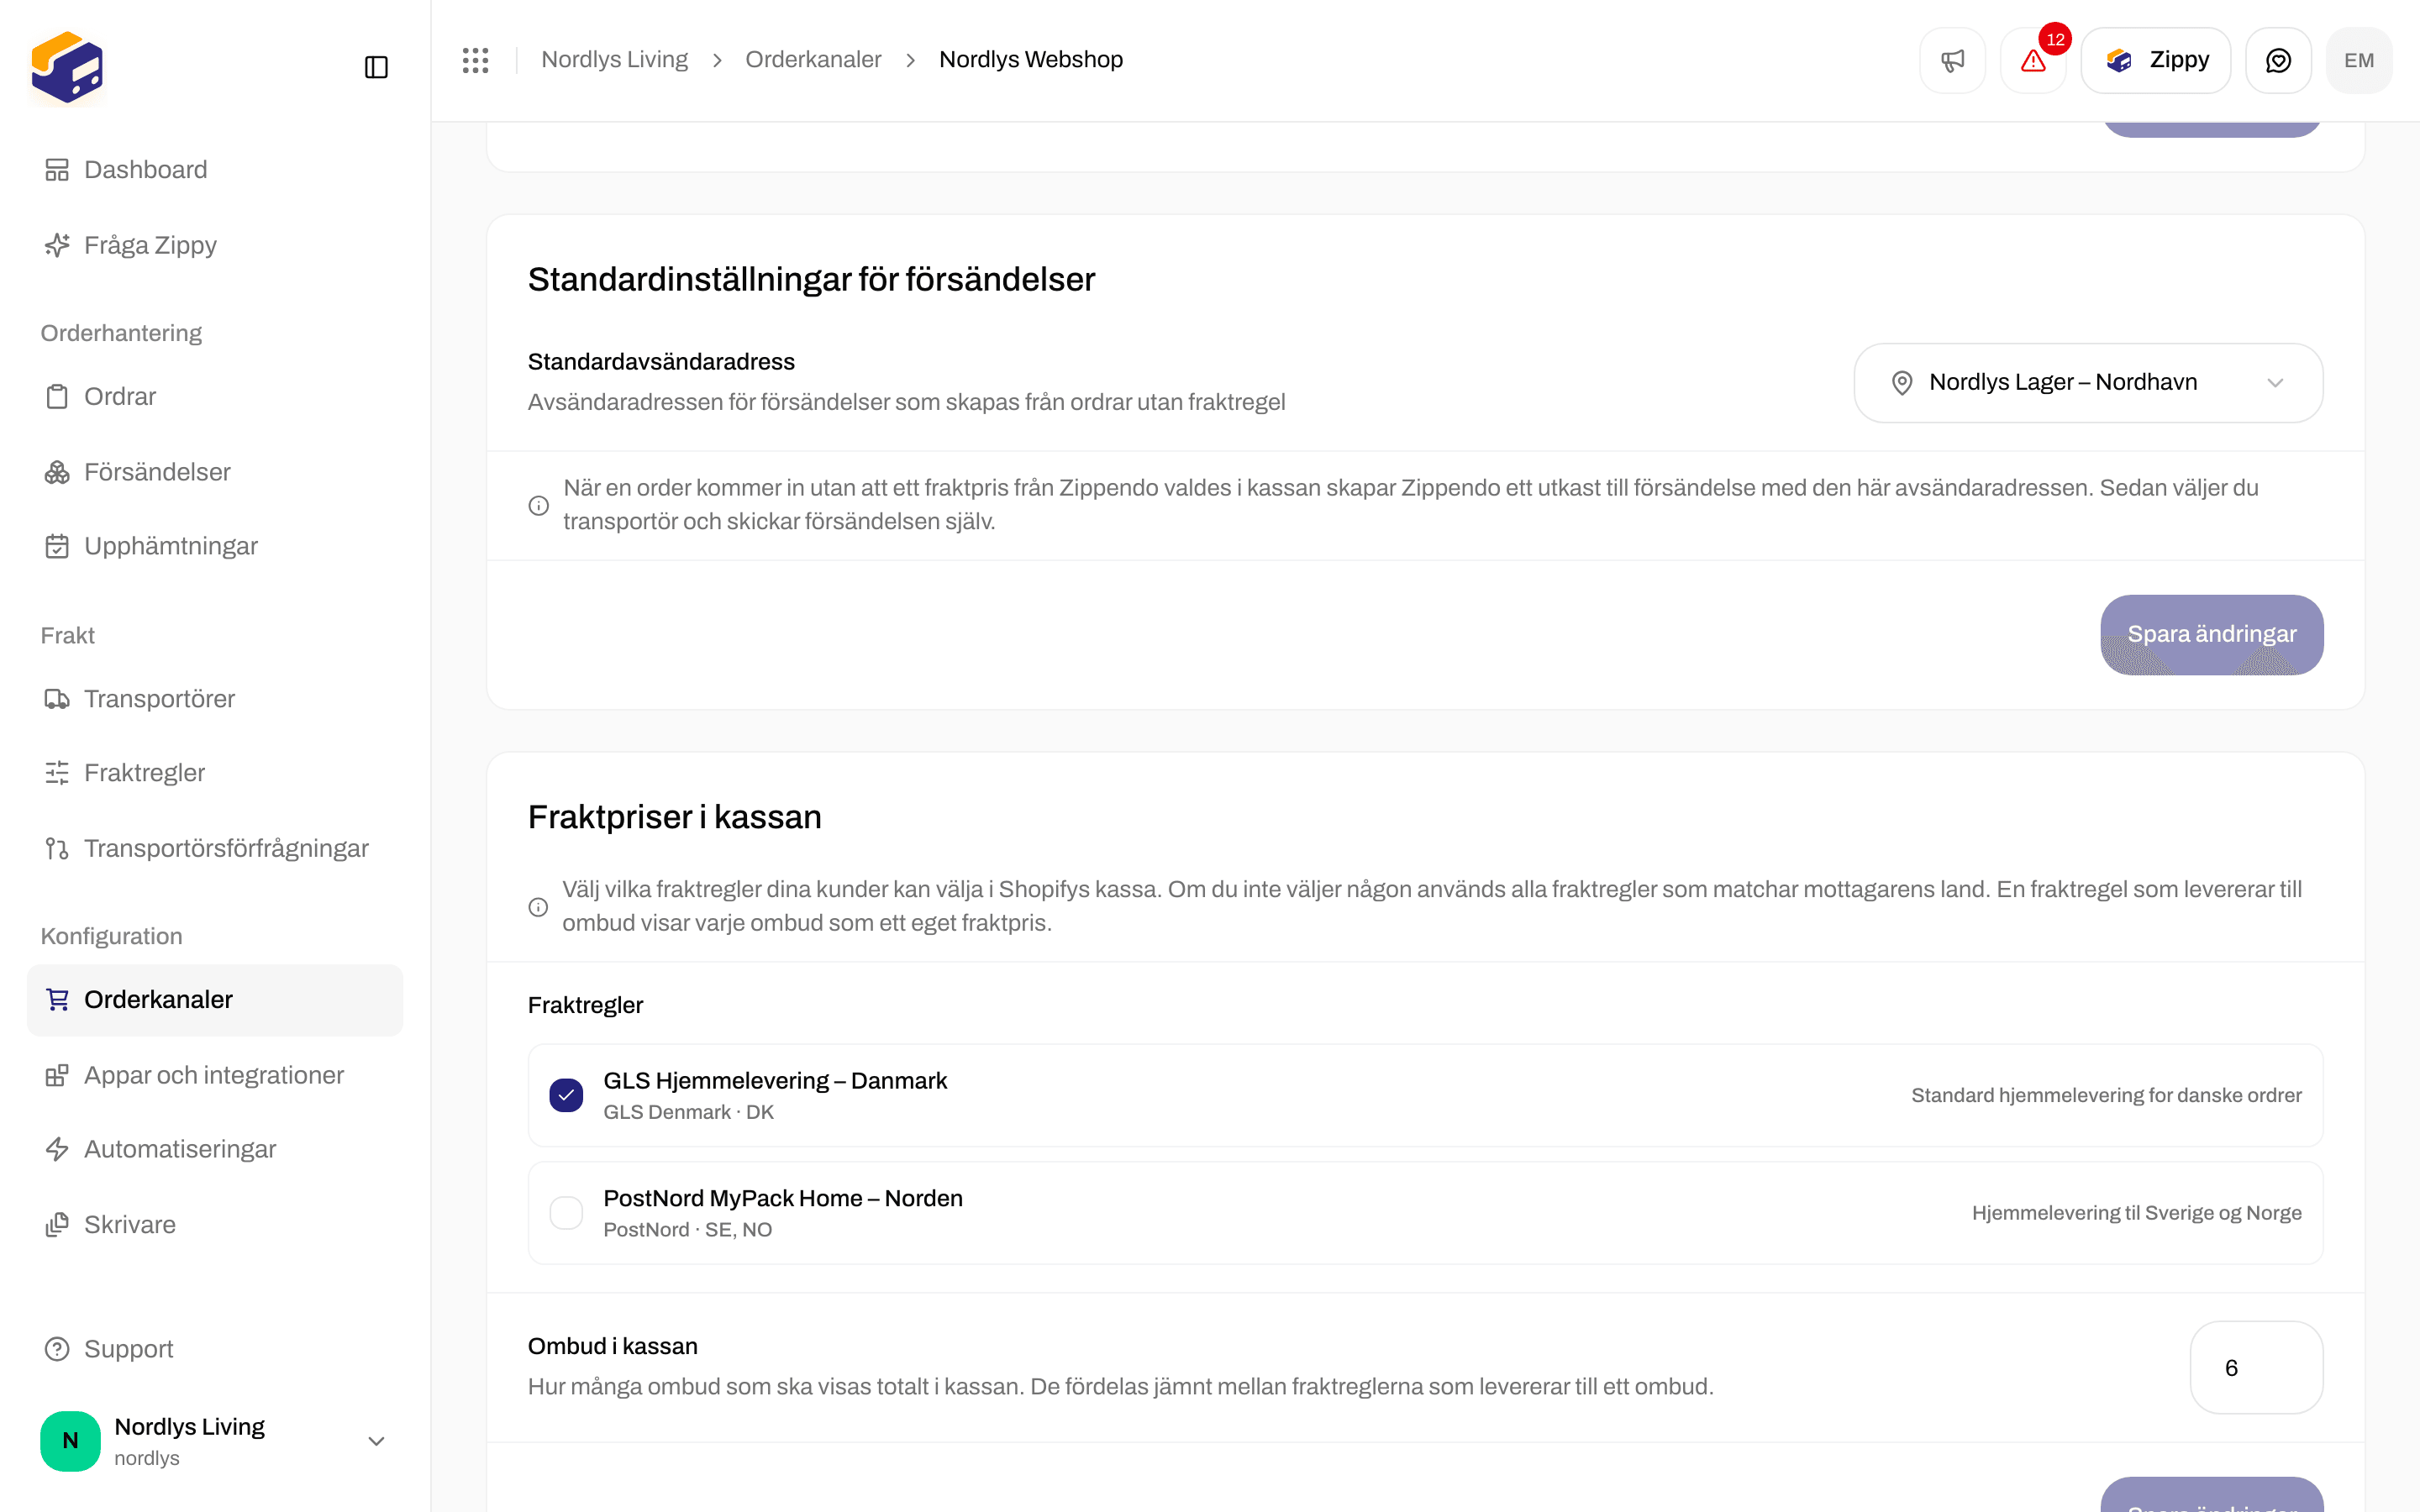Click the 'nordlys' organization handle text

pos(147,1458)
